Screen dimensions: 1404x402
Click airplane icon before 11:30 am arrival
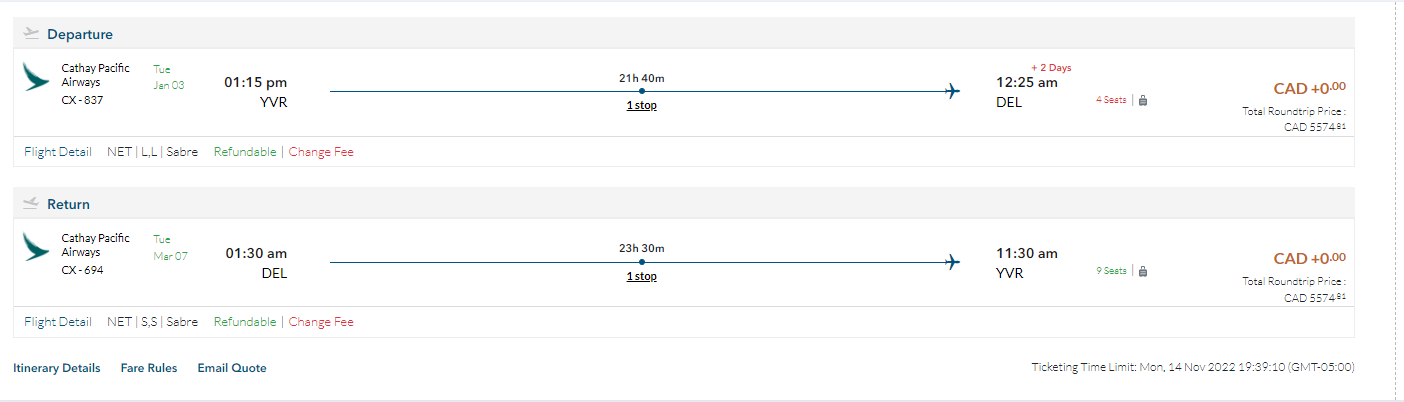pos(952,262)
